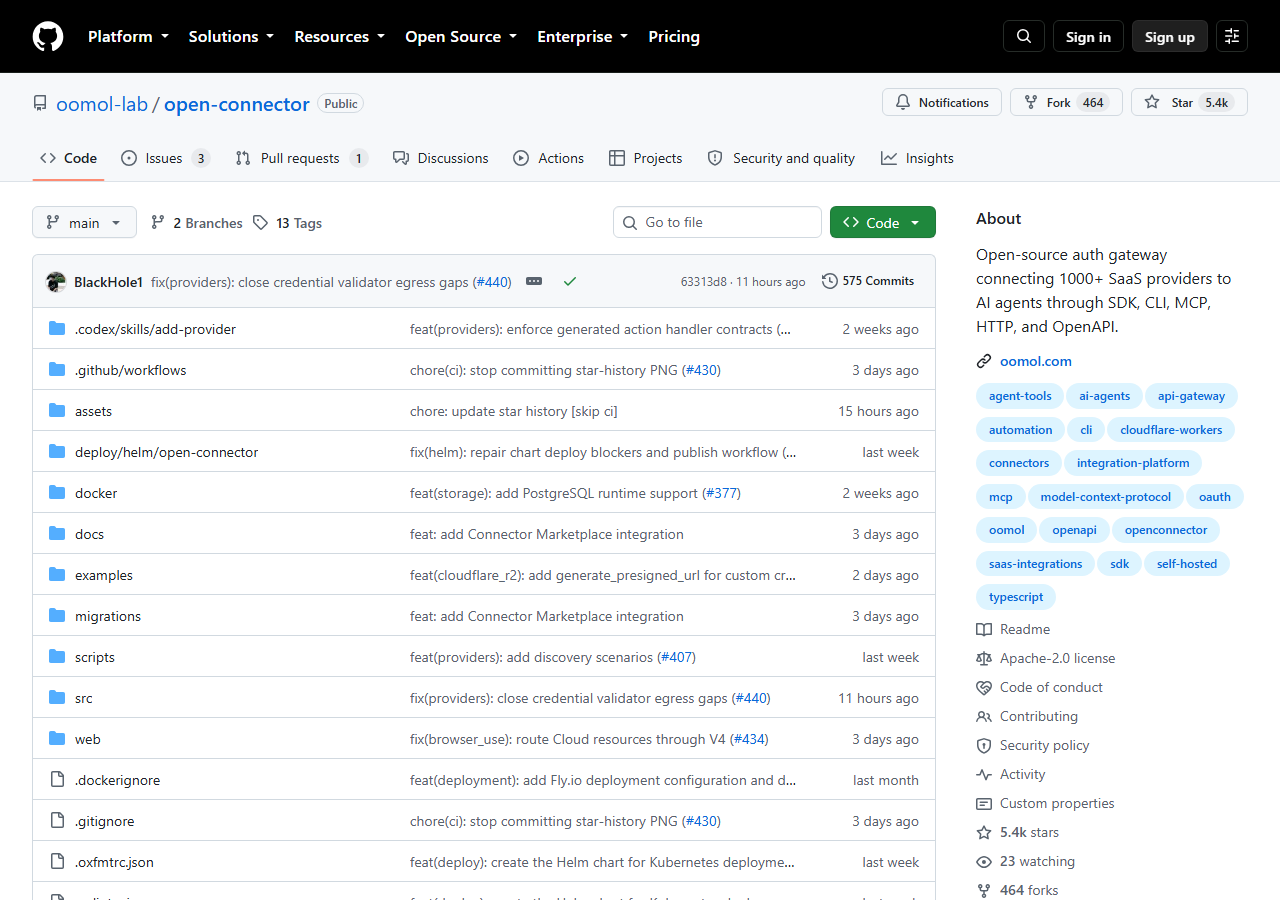
Task: Open the deploy/helm/open-connector folder
Action: (166, 452)
